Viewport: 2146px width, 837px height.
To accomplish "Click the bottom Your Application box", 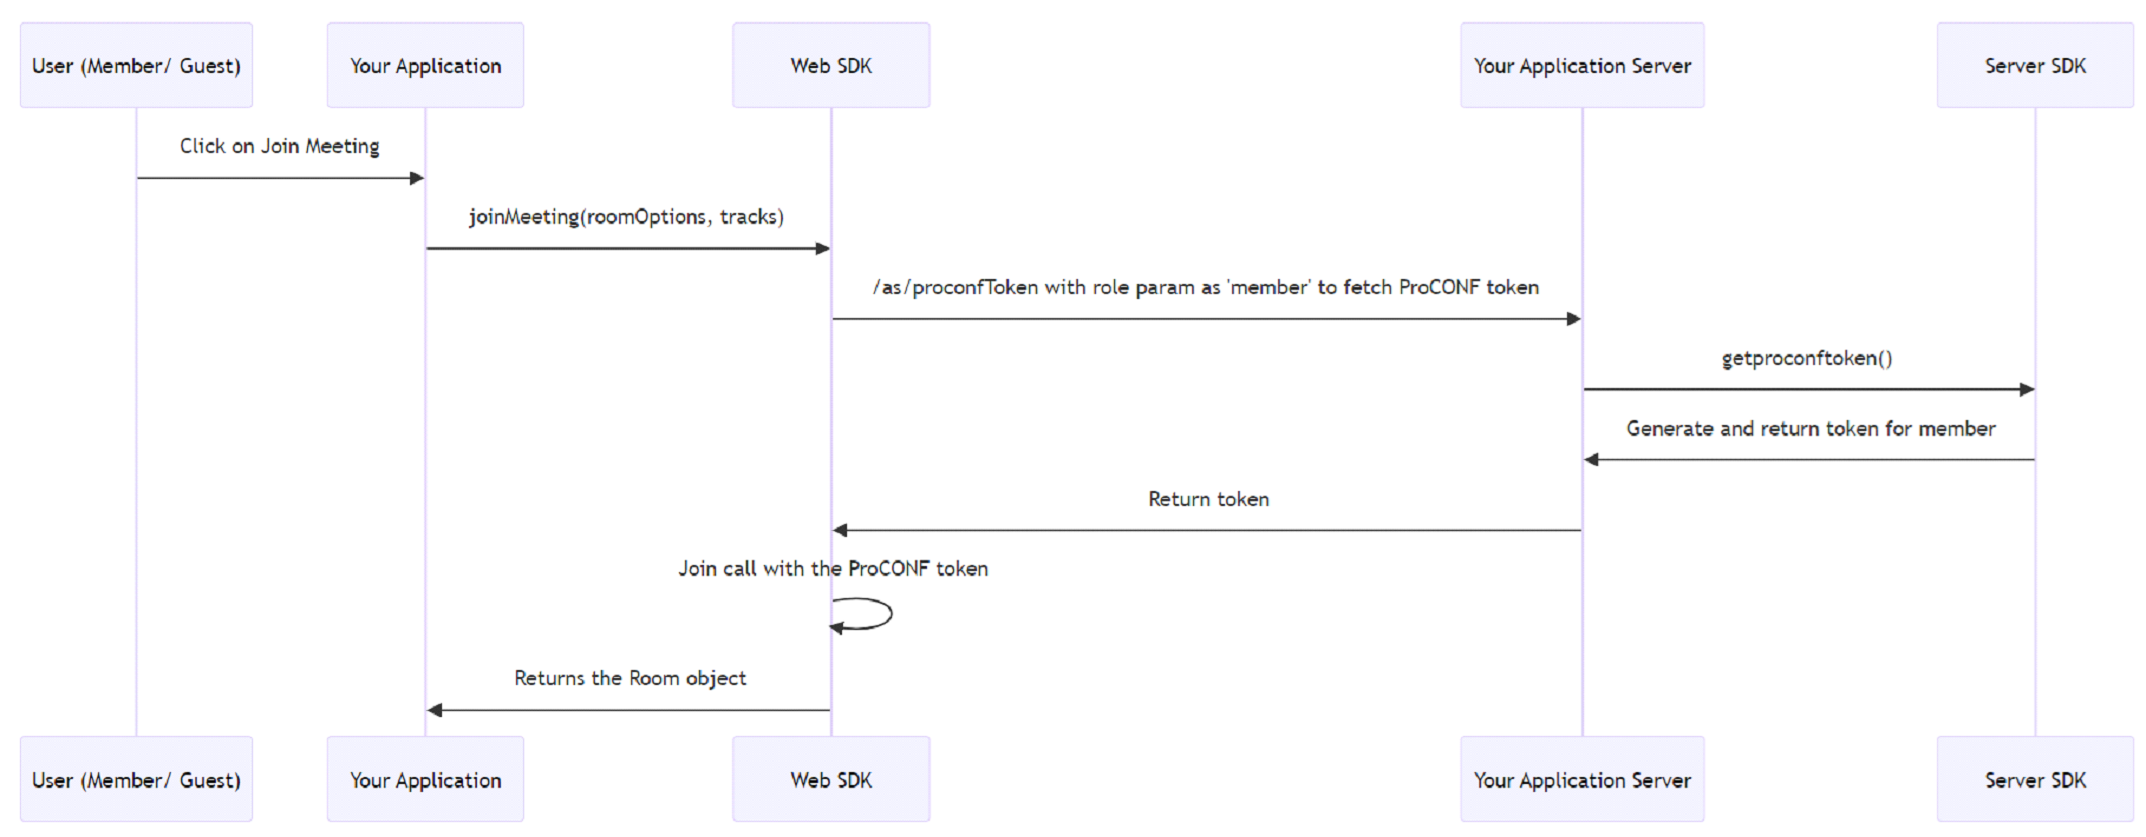I will pyautogui.click(x=425, y=780).
